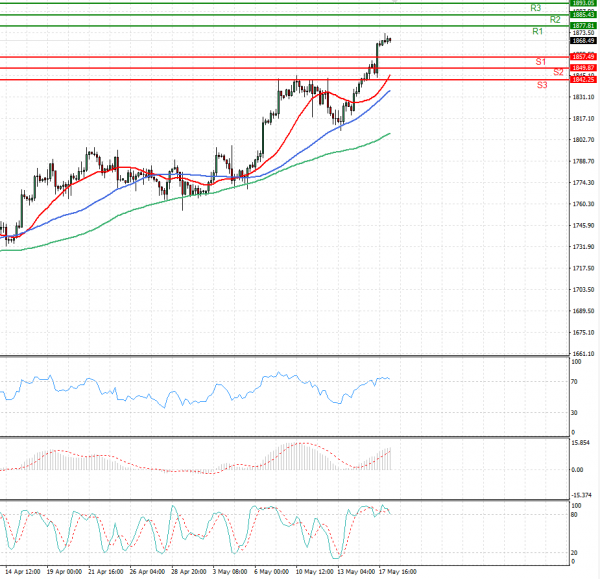
Task: Select the black 1868.49 current price tag
Action: pyautogui.click(x=583, y=41)
